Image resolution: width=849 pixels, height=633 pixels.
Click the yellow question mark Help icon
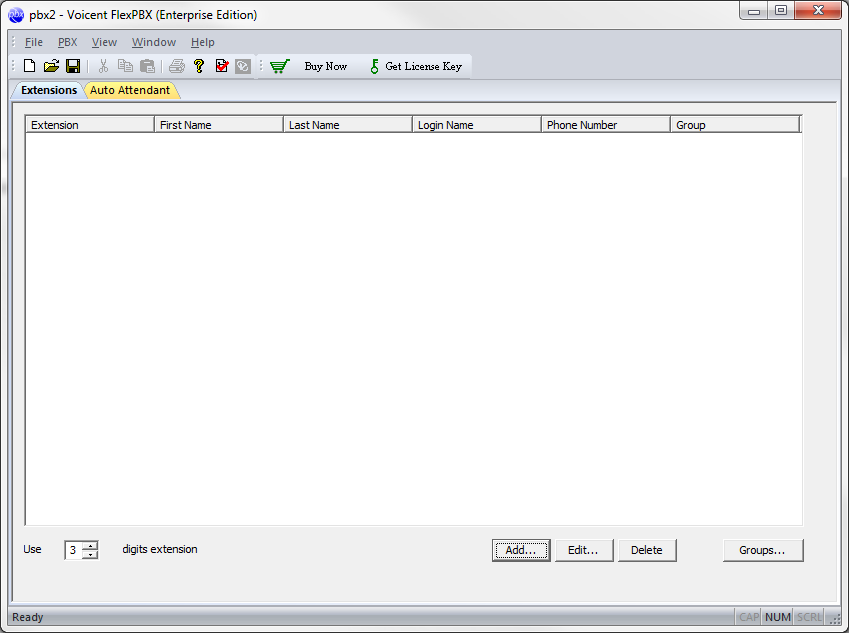point(199,66)
